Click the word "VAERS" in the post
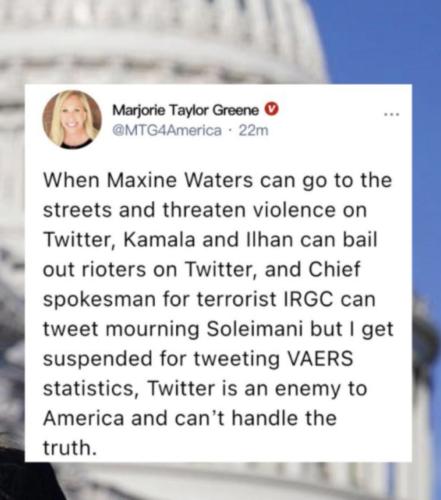The width and height of the screenshot is (441, 500). pos(320,359)
